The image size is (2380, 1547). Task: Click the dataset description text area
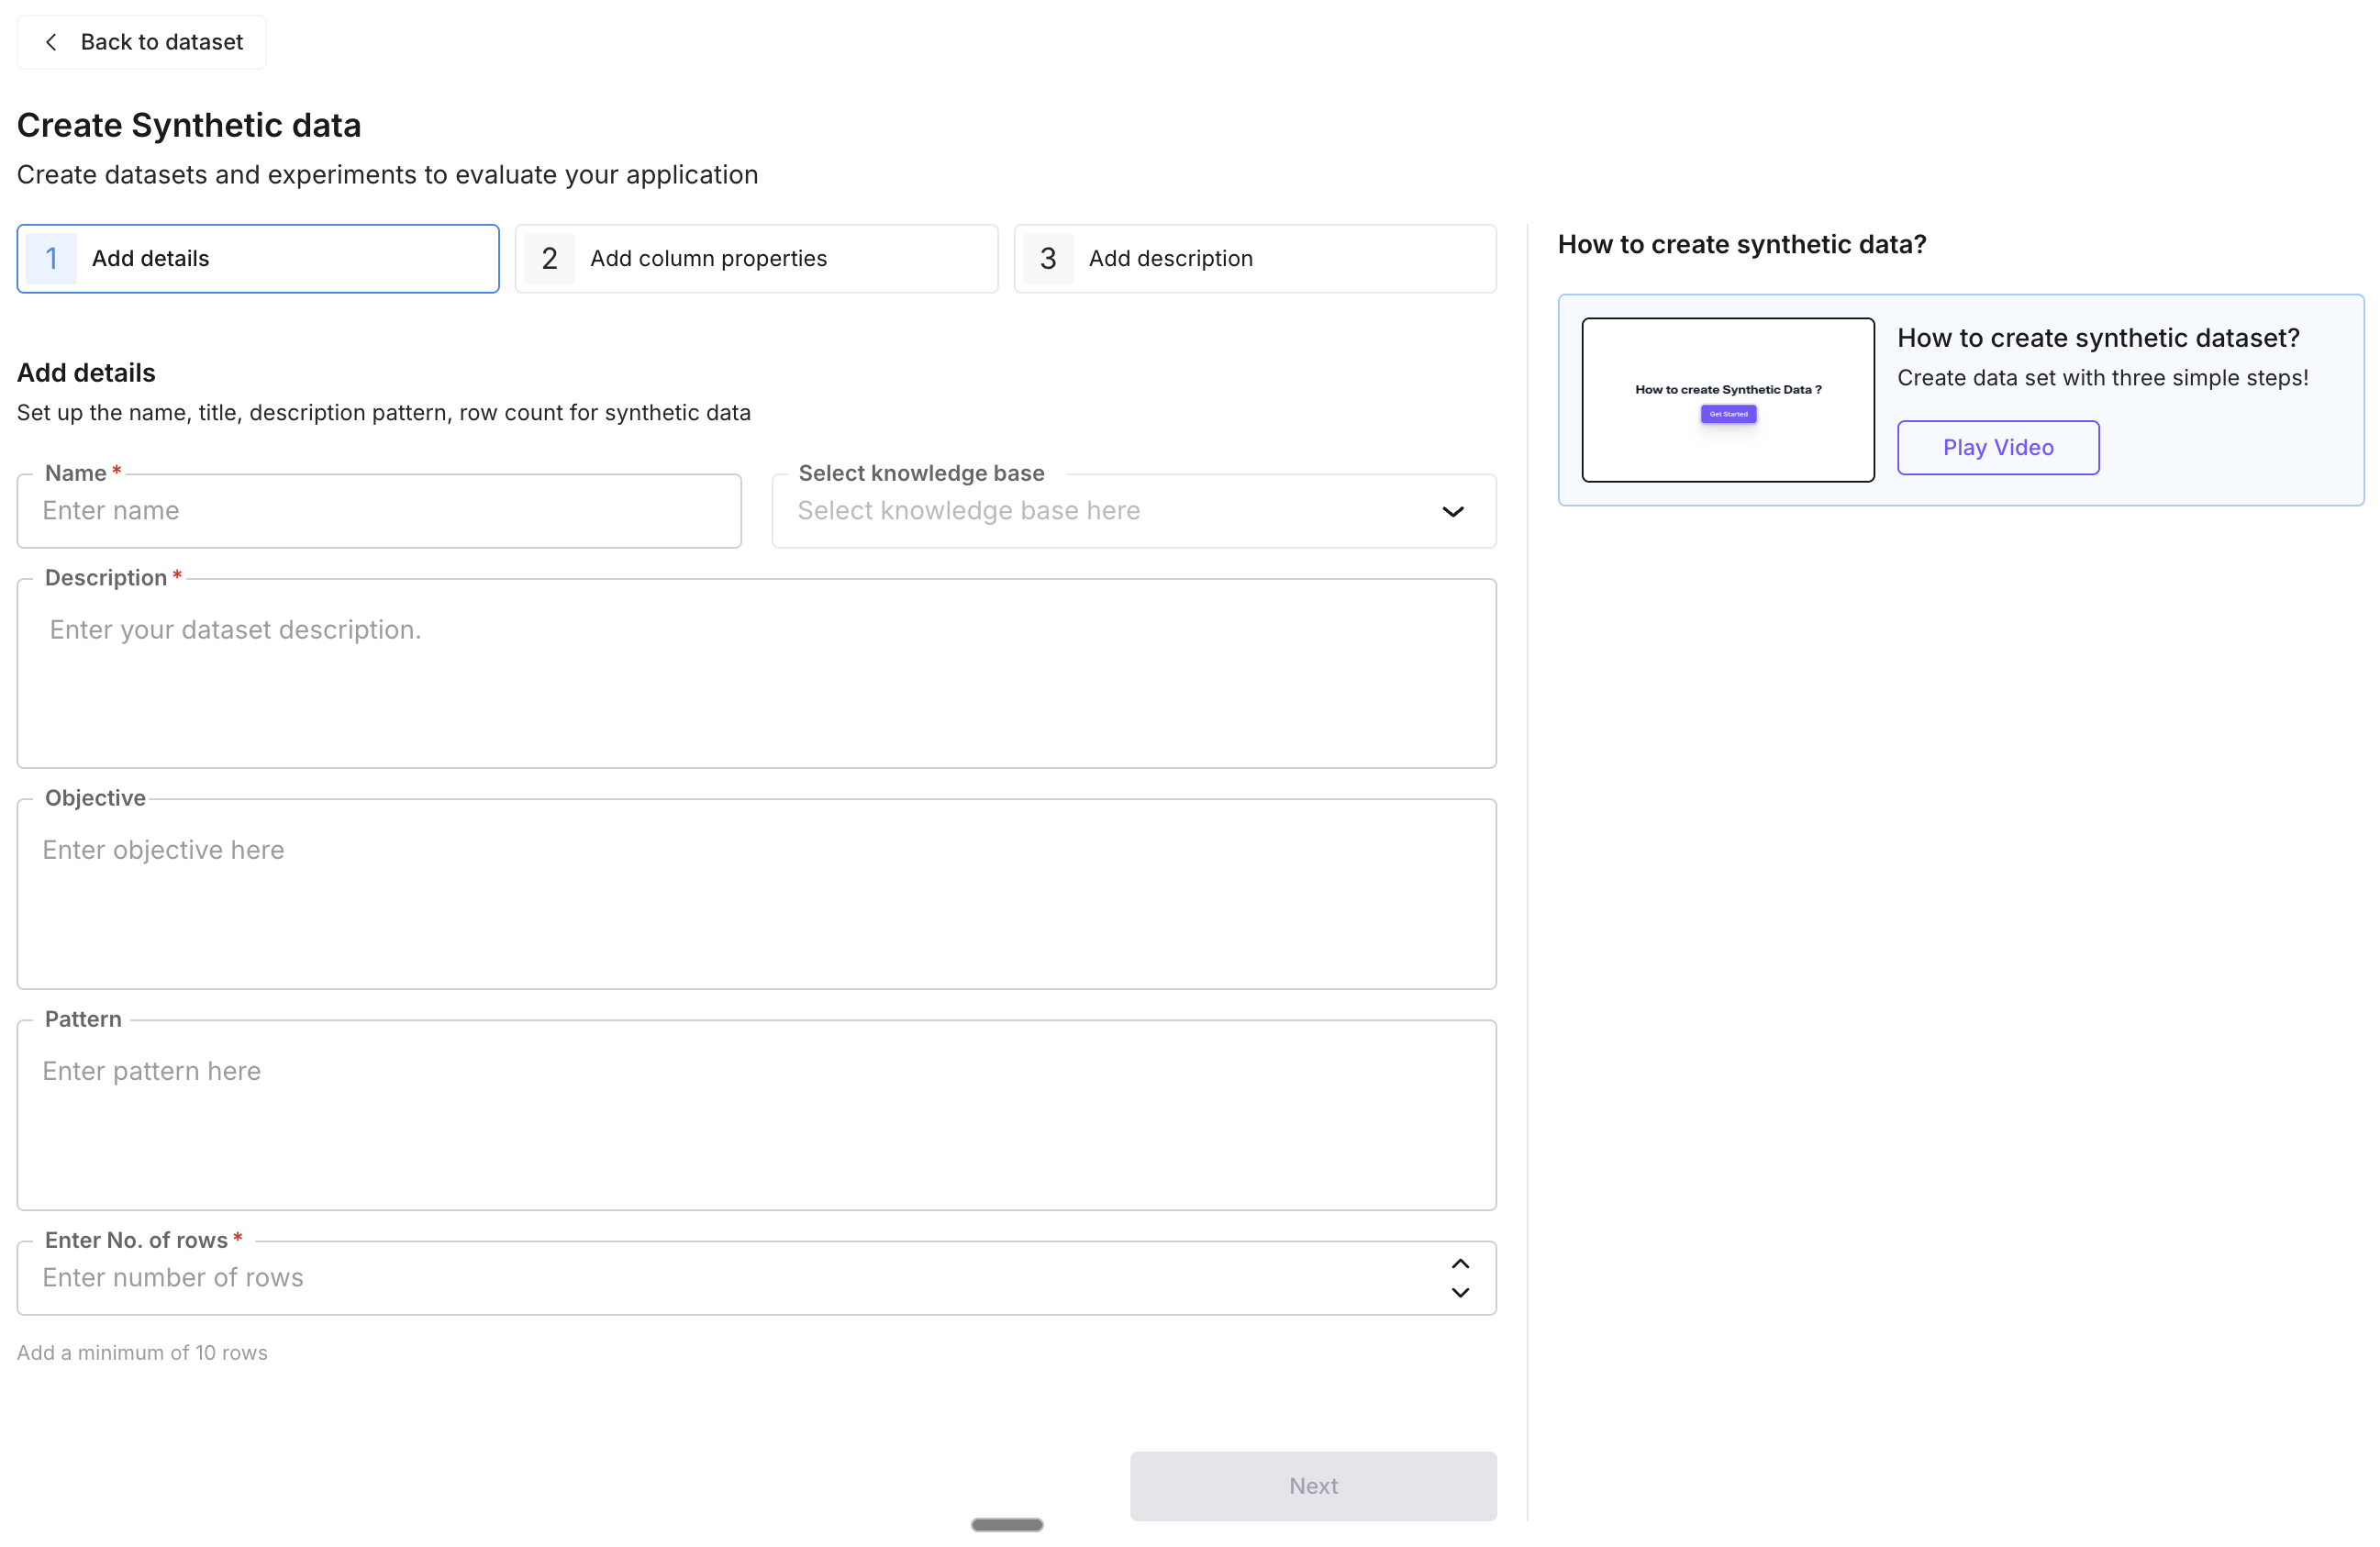[x=757, y=675]
